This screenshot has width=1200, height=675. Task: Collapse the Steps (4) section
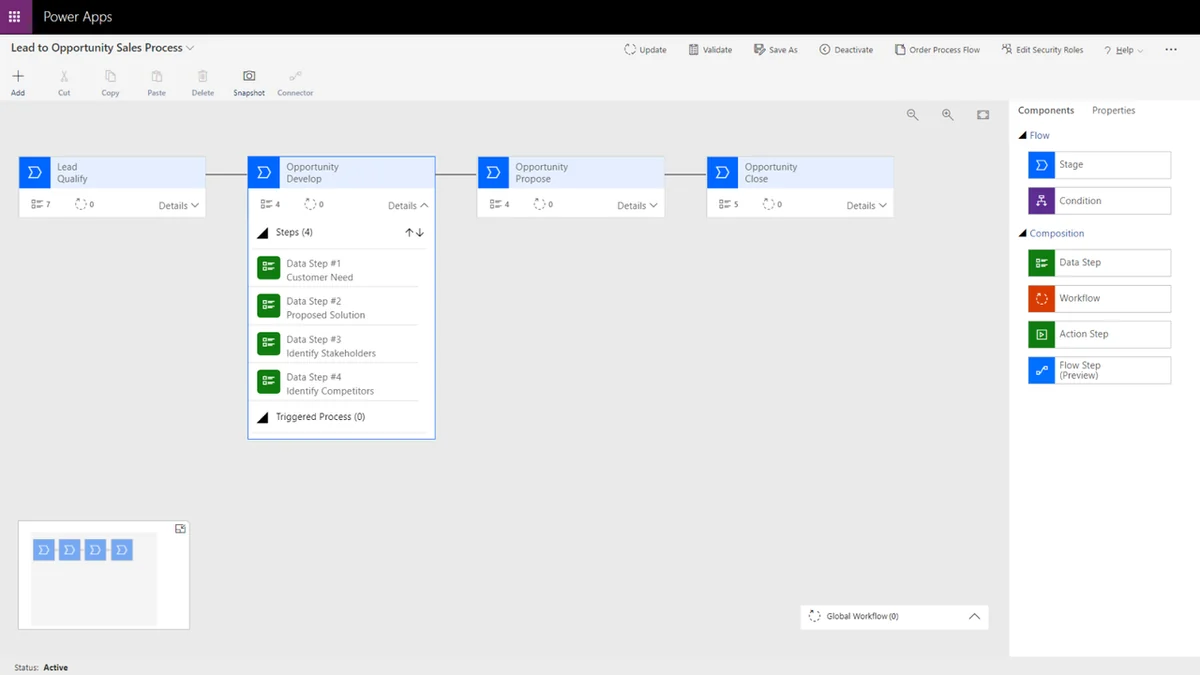[263, 233]
